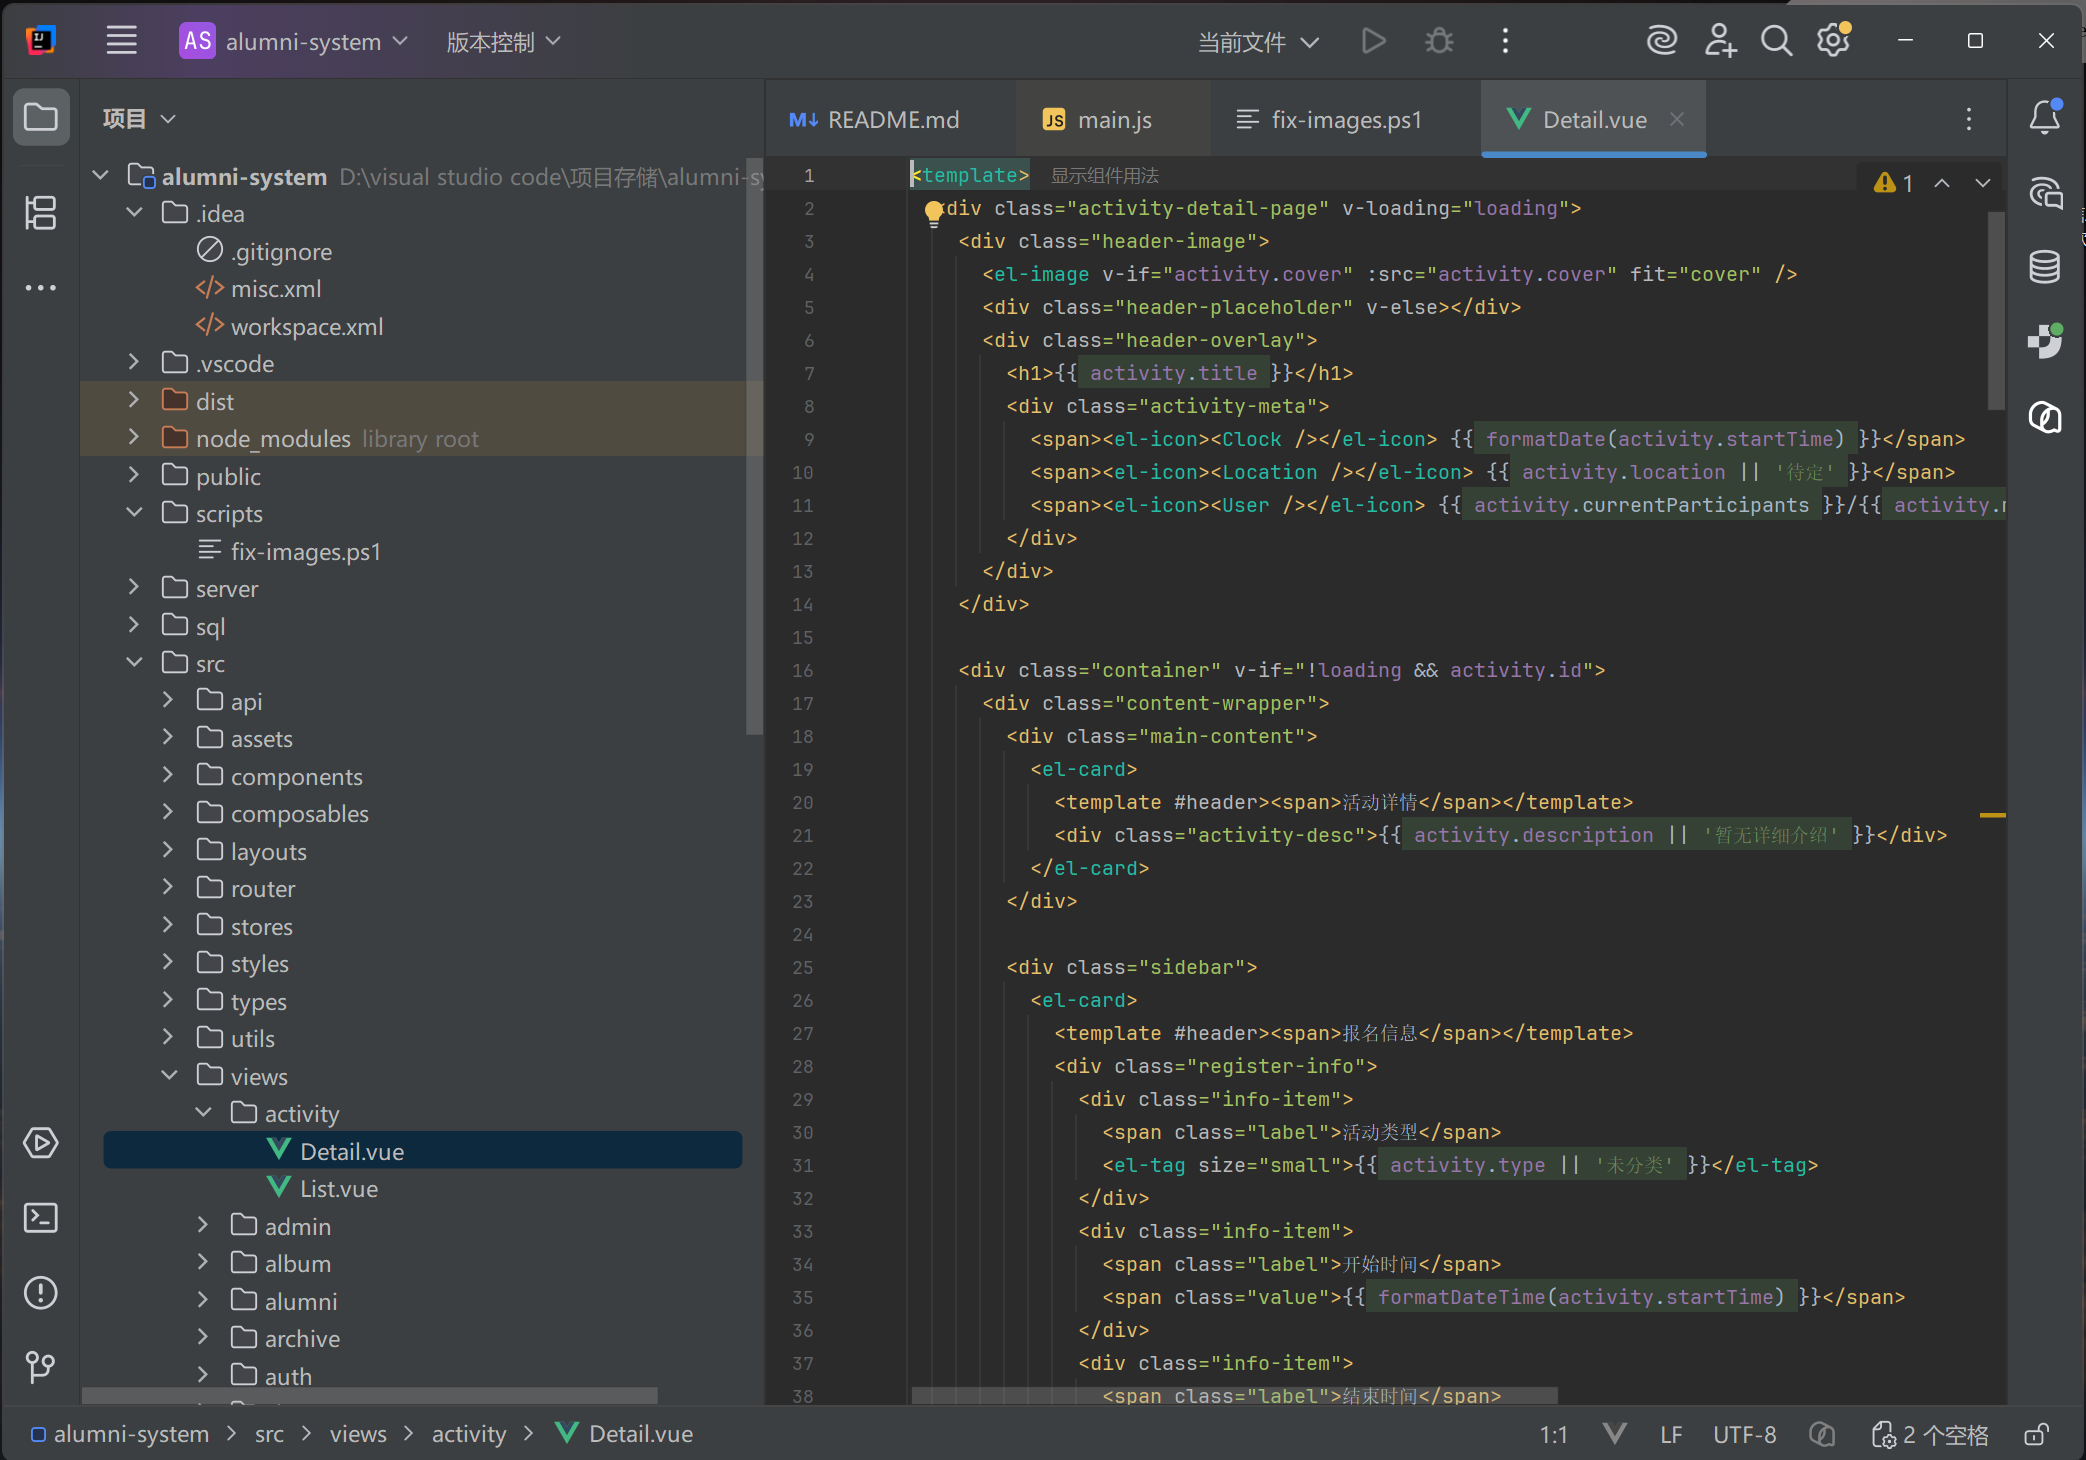The height and width of the screenshot is (1460, 2086).
Task: Open the Git version control tool window
Action: pos(41,1366)
